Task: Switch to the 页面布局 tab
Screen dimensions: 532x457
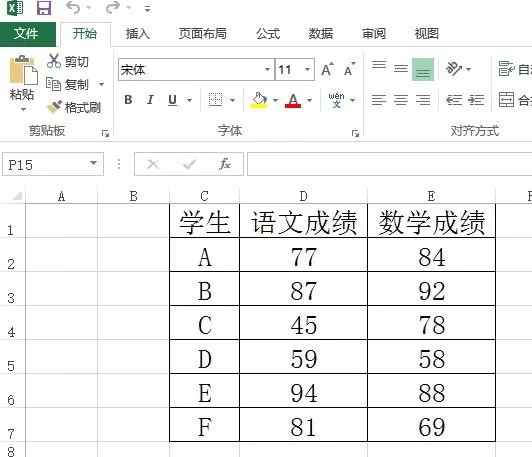Action: (x=203, y=34)
